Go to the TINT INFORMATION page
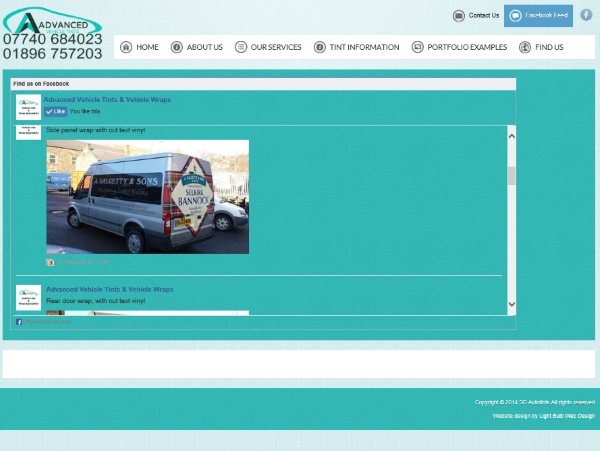The height and width of the screenshot is (451, 600). click(x=364, y=47)
